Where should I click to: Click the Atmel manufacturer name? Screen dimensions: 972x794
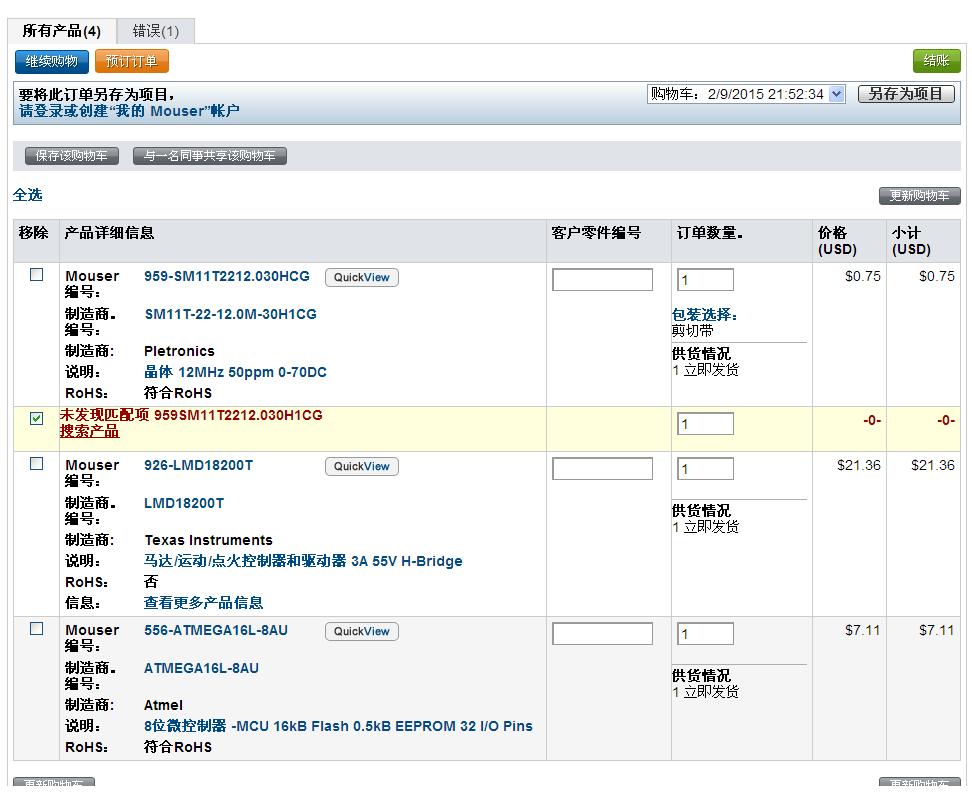[163, 705]
